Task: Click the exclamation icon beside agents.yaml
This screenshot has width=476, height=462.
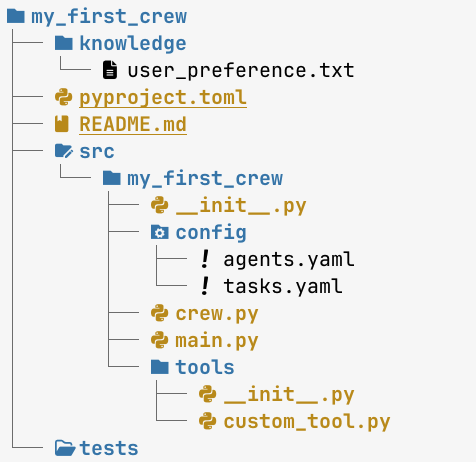Action: (205, 259)
